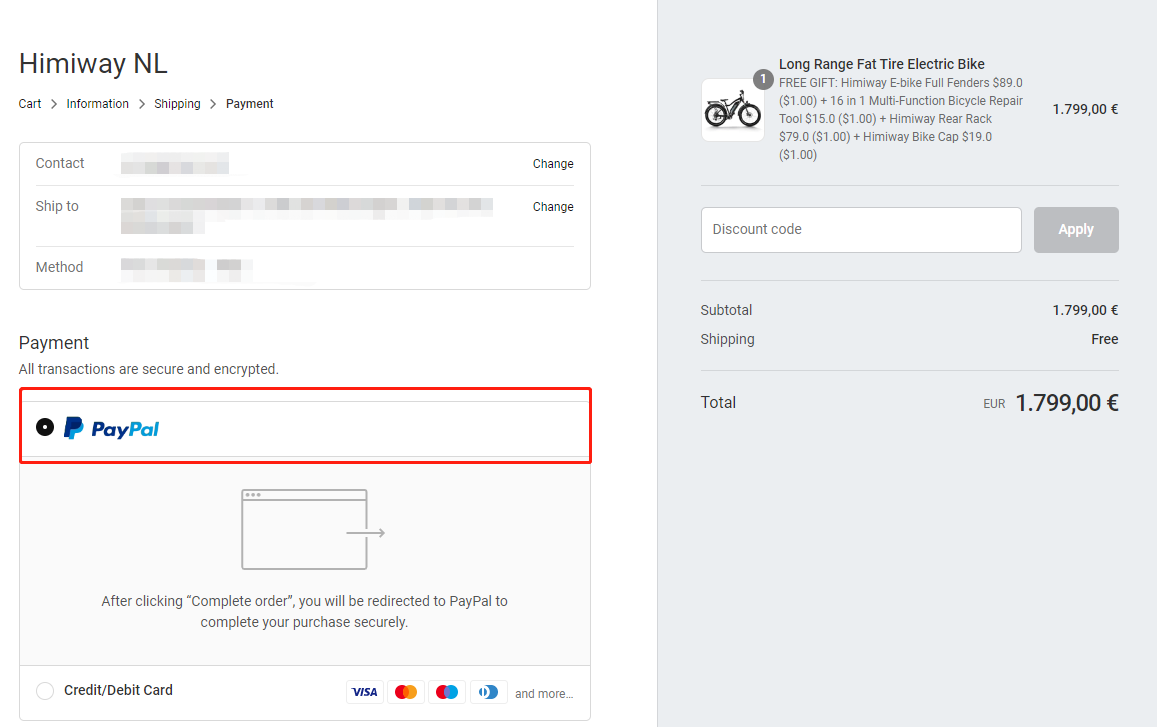Click inside the Discount code field

pos(860,229)
